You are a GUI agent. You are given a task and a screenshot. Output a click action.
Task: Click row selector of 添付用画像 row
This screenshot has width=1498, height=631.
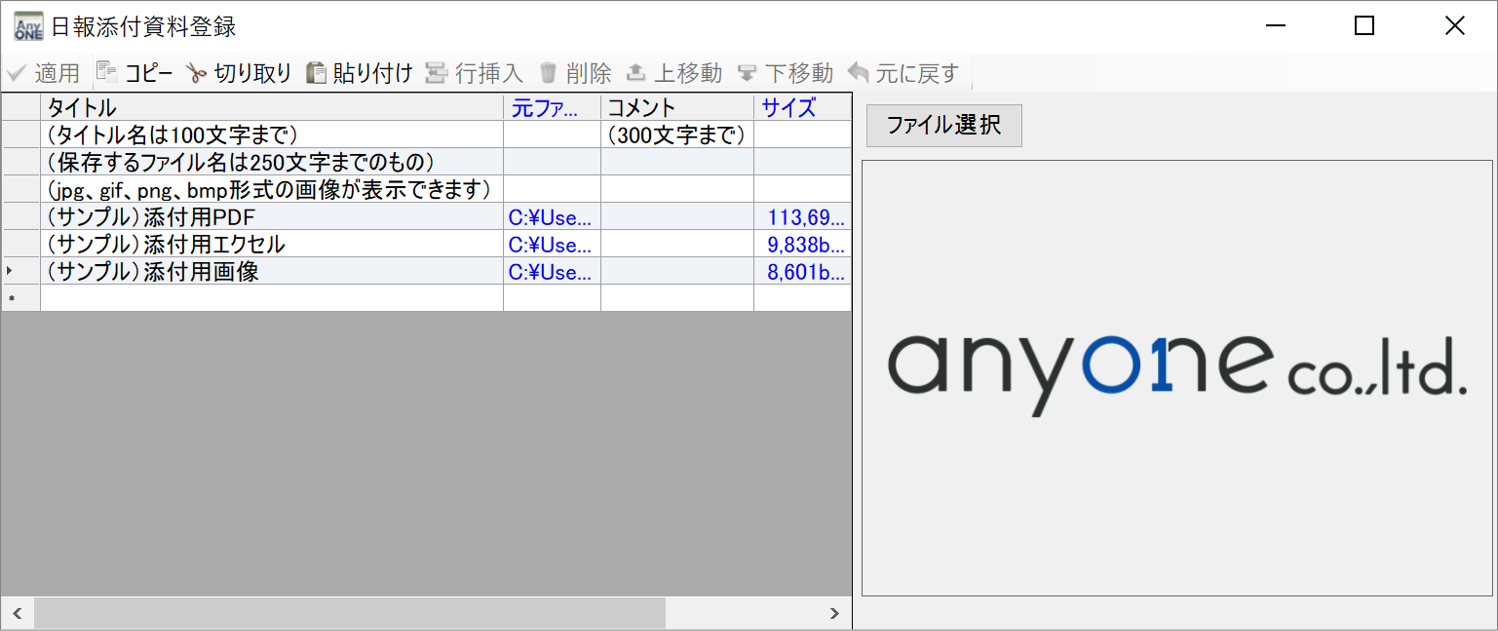point(20,271)
